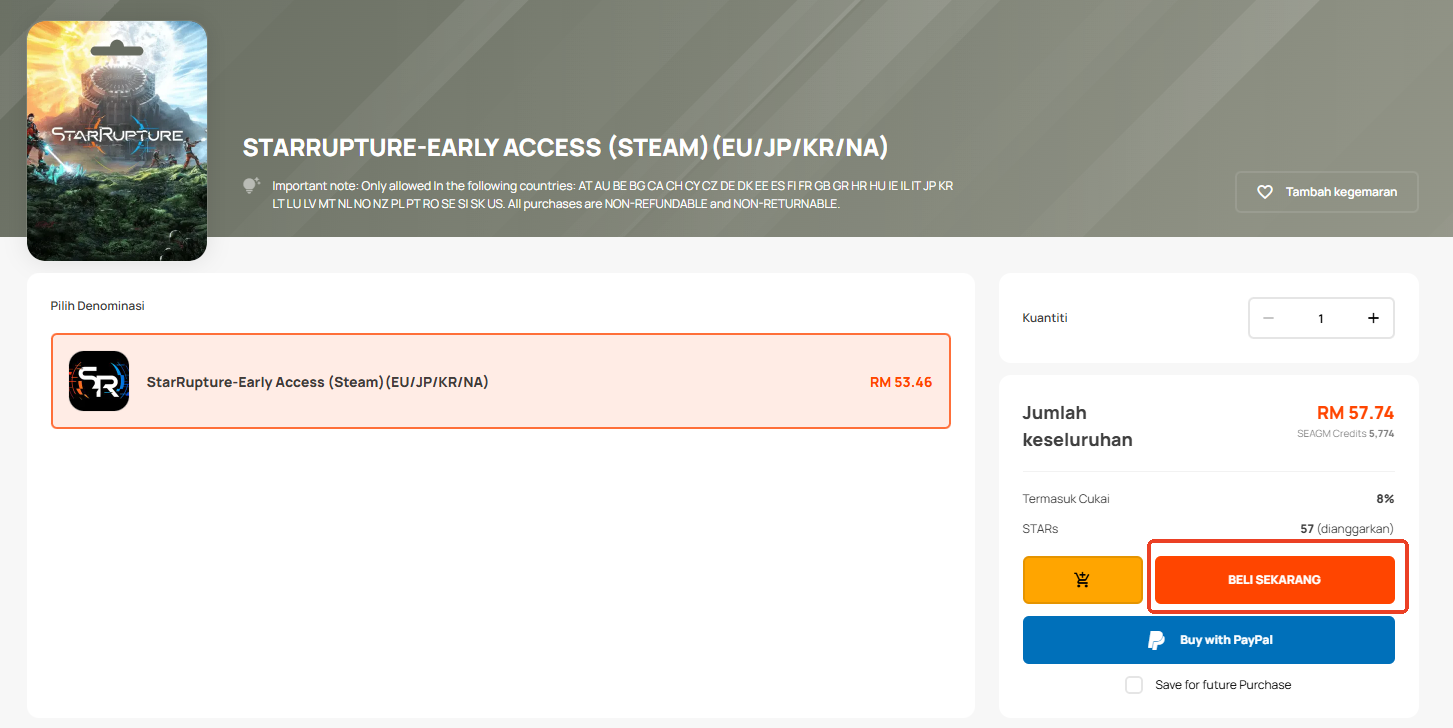The width and height of the screenshot is (1453, 728).
Task: Click the PayPal logo icon
Action: point(1156,640)
